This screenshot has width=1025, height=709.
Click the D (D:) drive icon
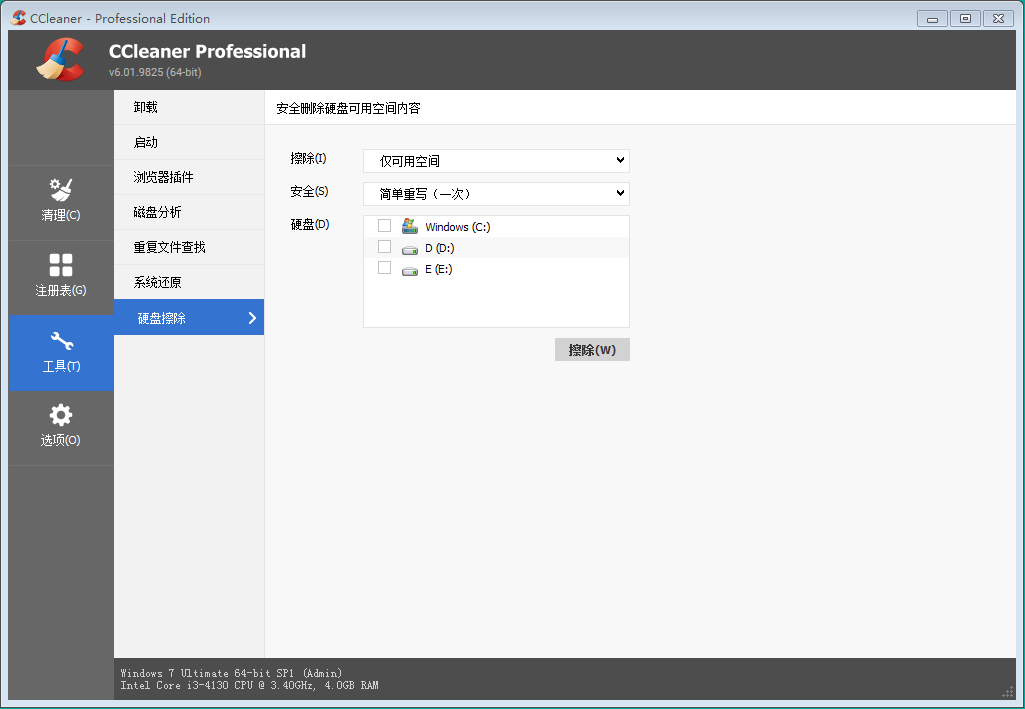409,248
